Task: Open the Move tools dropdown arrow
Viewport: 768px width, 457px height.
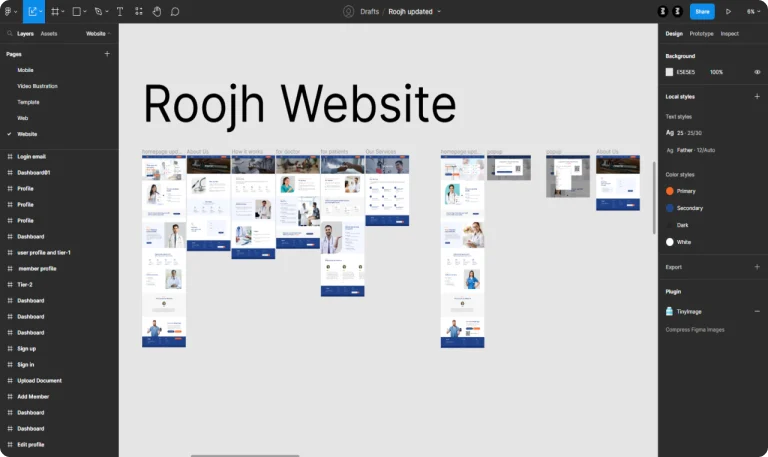Action: (x=41, y=11)
